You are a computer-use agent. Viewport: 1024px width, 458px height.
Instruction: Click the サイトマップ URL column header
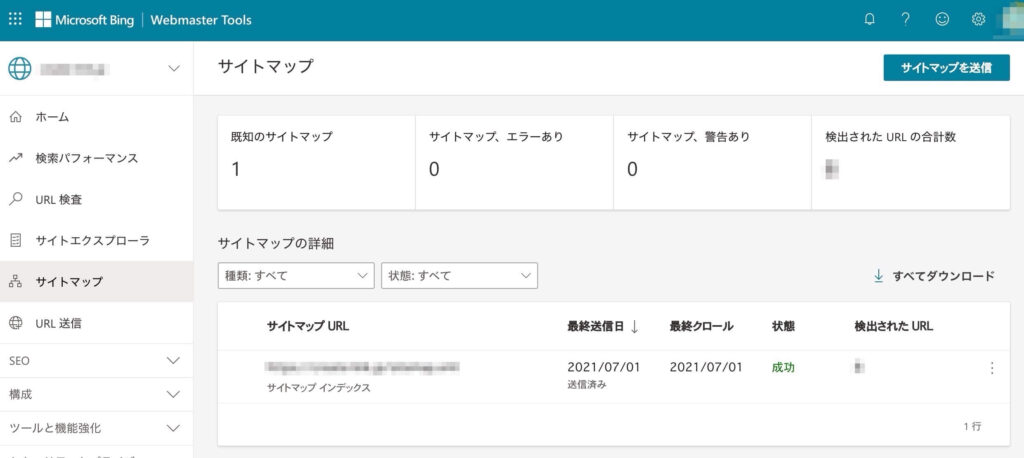pyautogui.click(x=308, y=327)
